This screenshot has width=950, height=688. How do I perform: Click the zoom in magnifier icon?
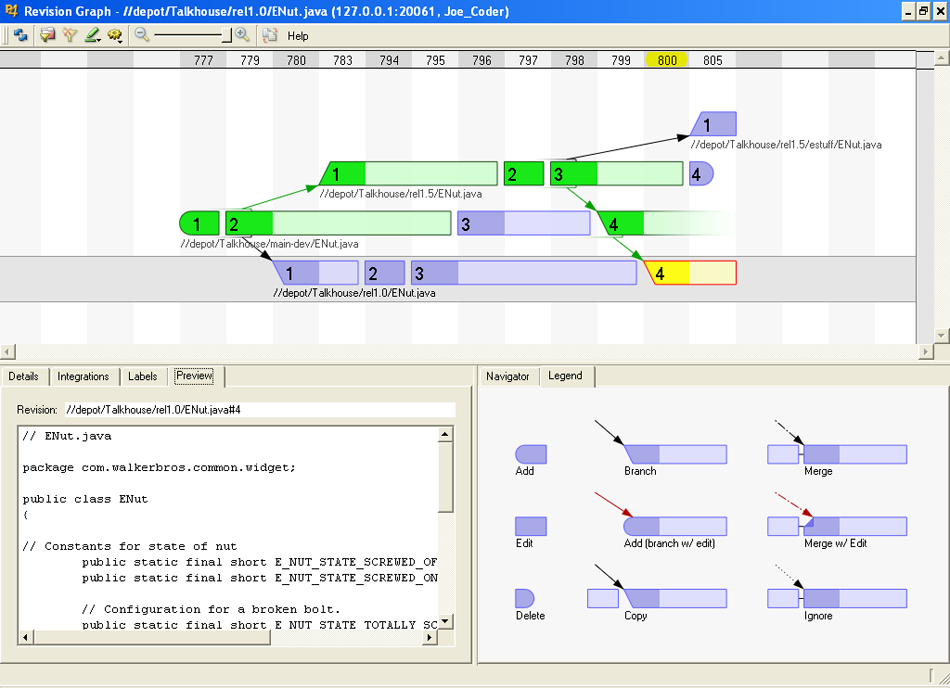pos(242,35)
